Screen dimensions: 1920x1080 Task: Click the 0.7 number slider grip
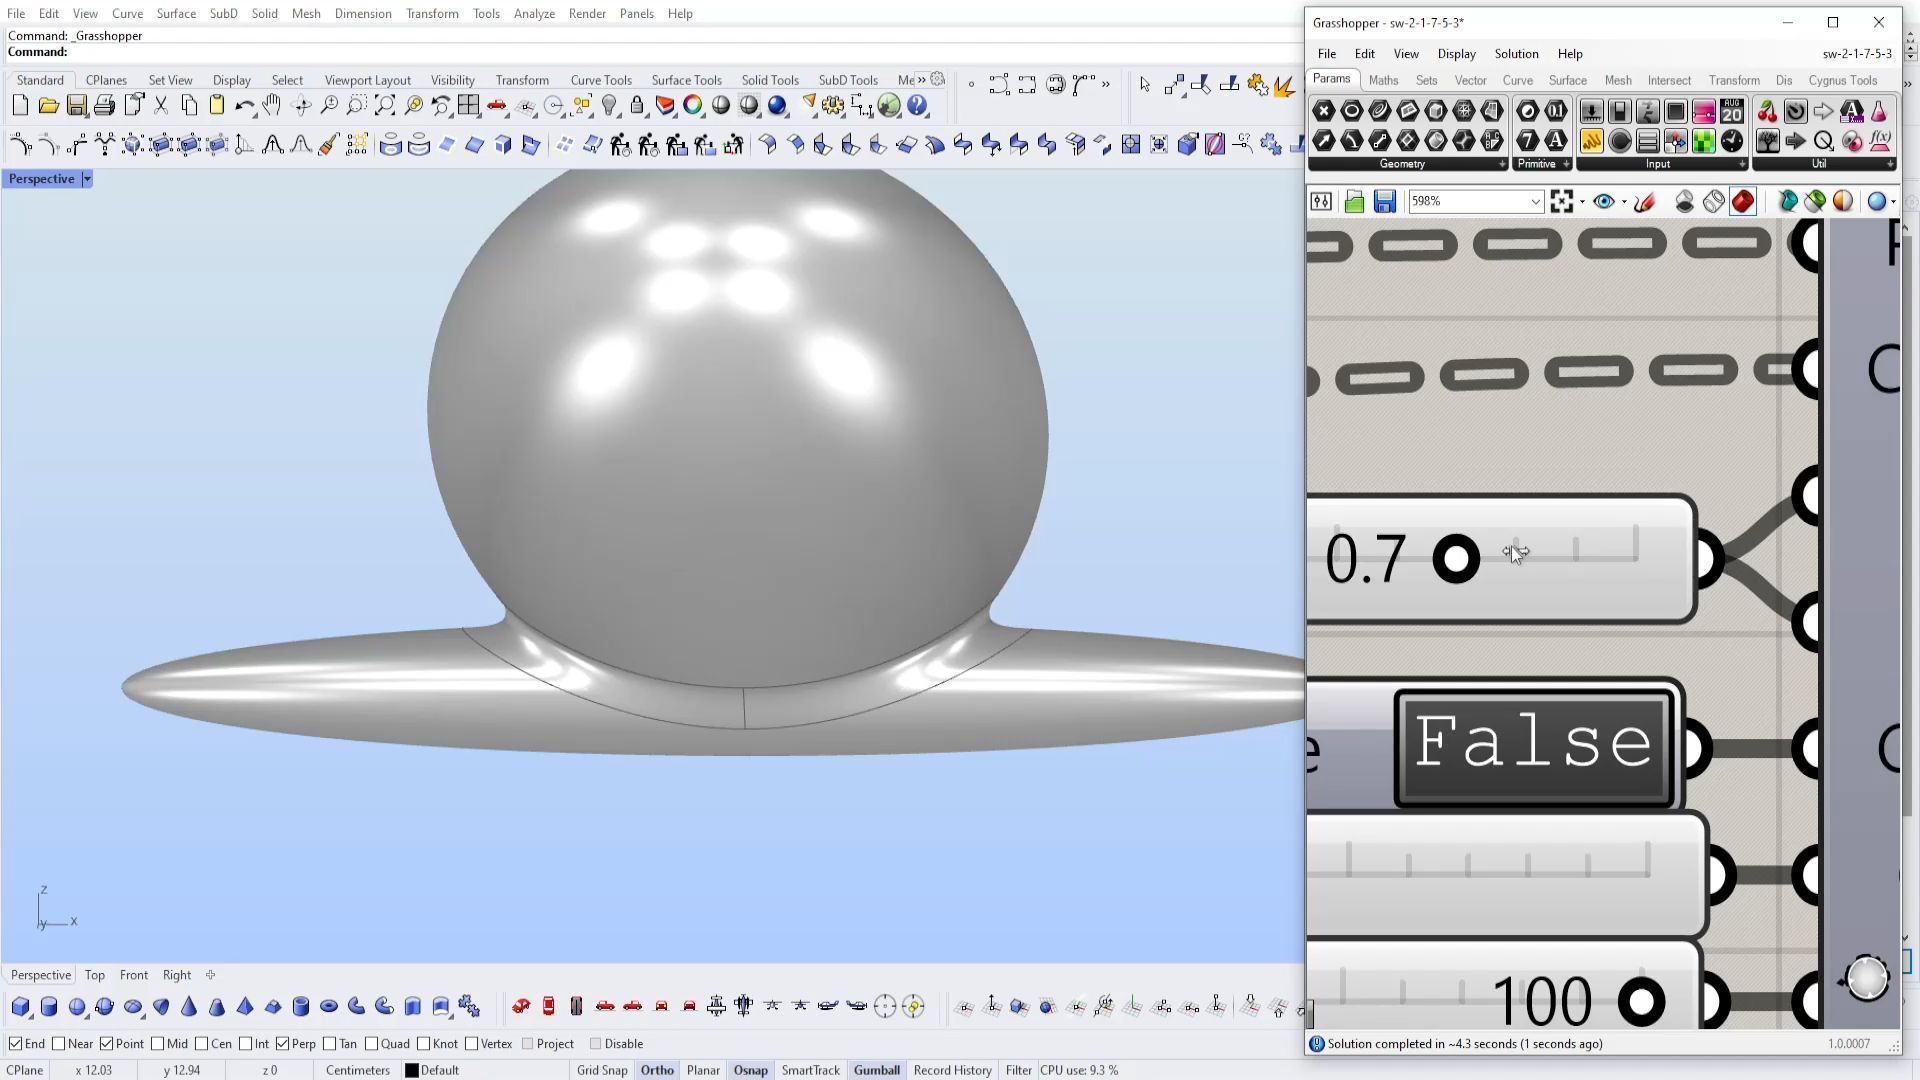tap(1456, 559)
